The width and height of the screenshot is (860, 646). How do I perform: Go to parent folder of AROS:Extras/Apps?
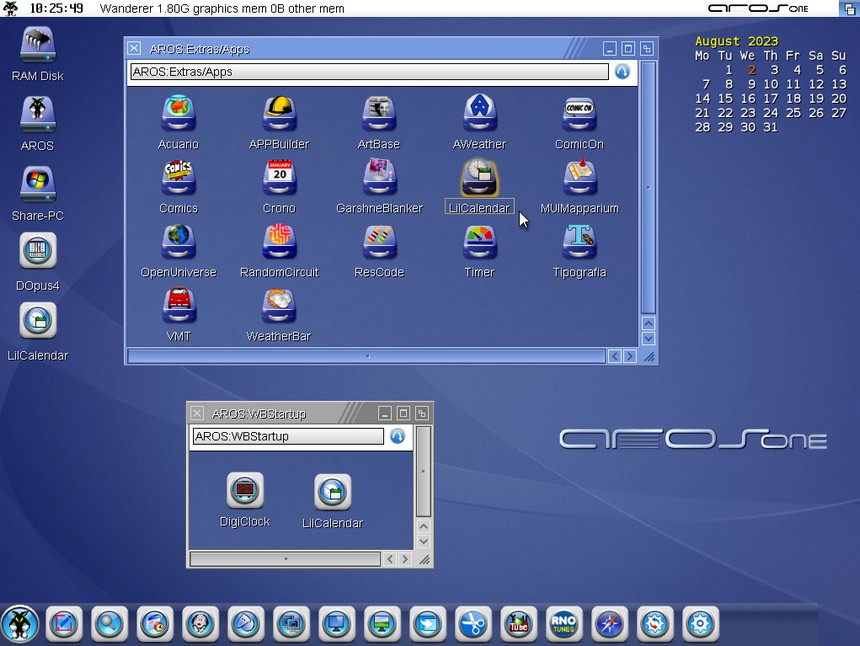point(622,72)
